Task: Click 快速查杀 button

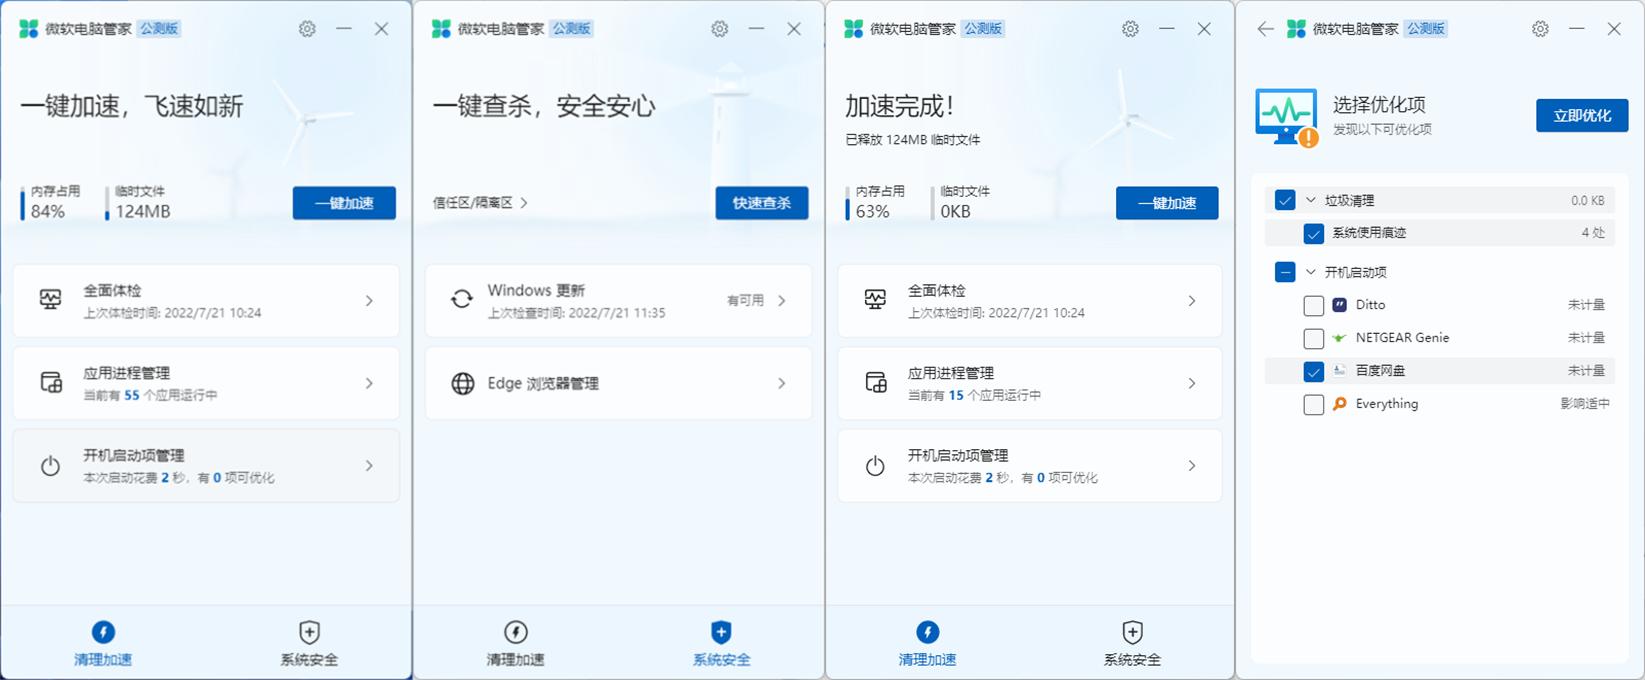Action: click(762, 203)
